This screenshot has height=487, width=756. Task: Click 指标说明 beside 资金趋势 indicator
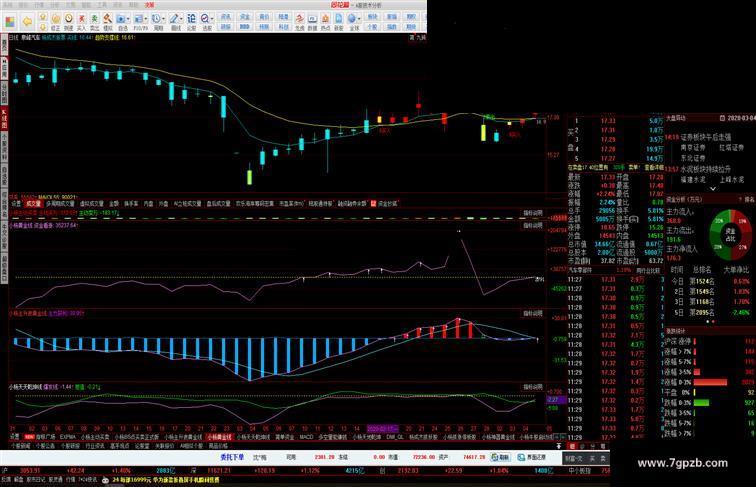(x=533, y=225)
